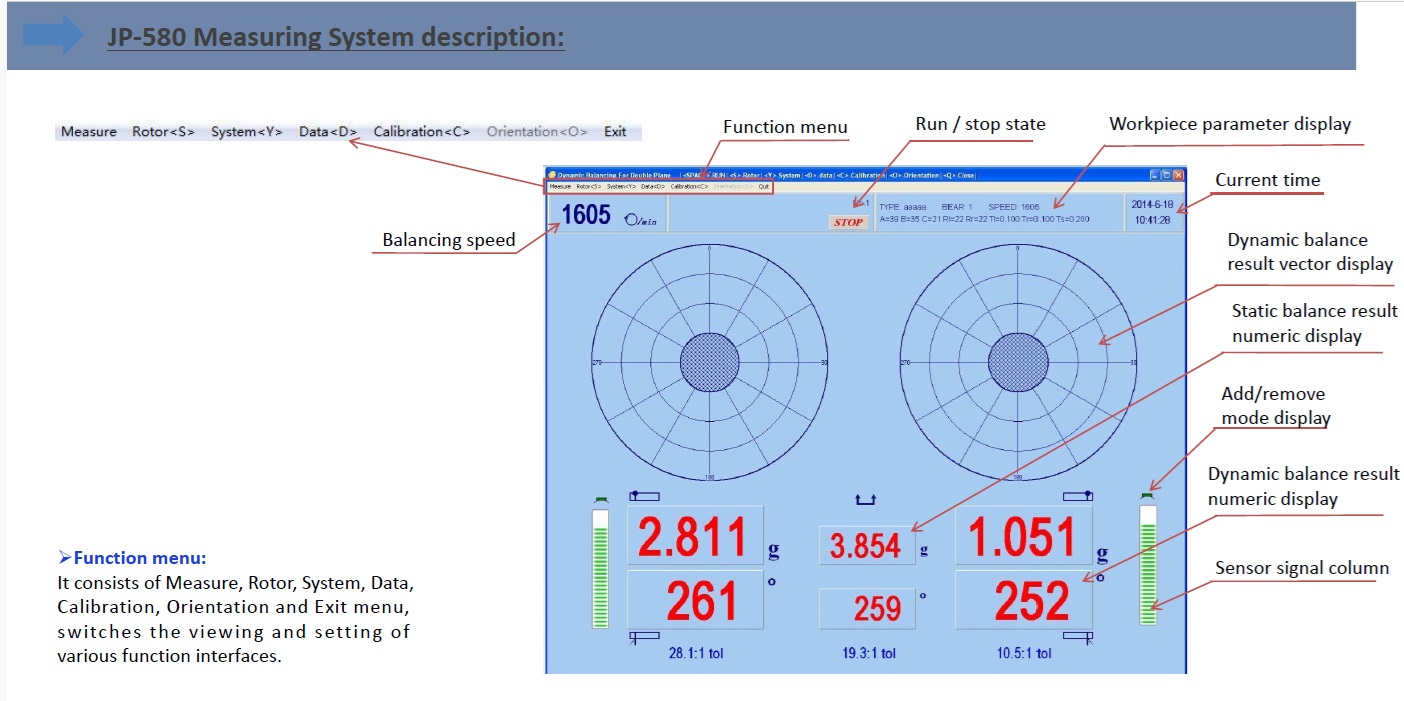Open the Calibration<C> menu in the app window

pyautogui.click(x=688, y=186)
